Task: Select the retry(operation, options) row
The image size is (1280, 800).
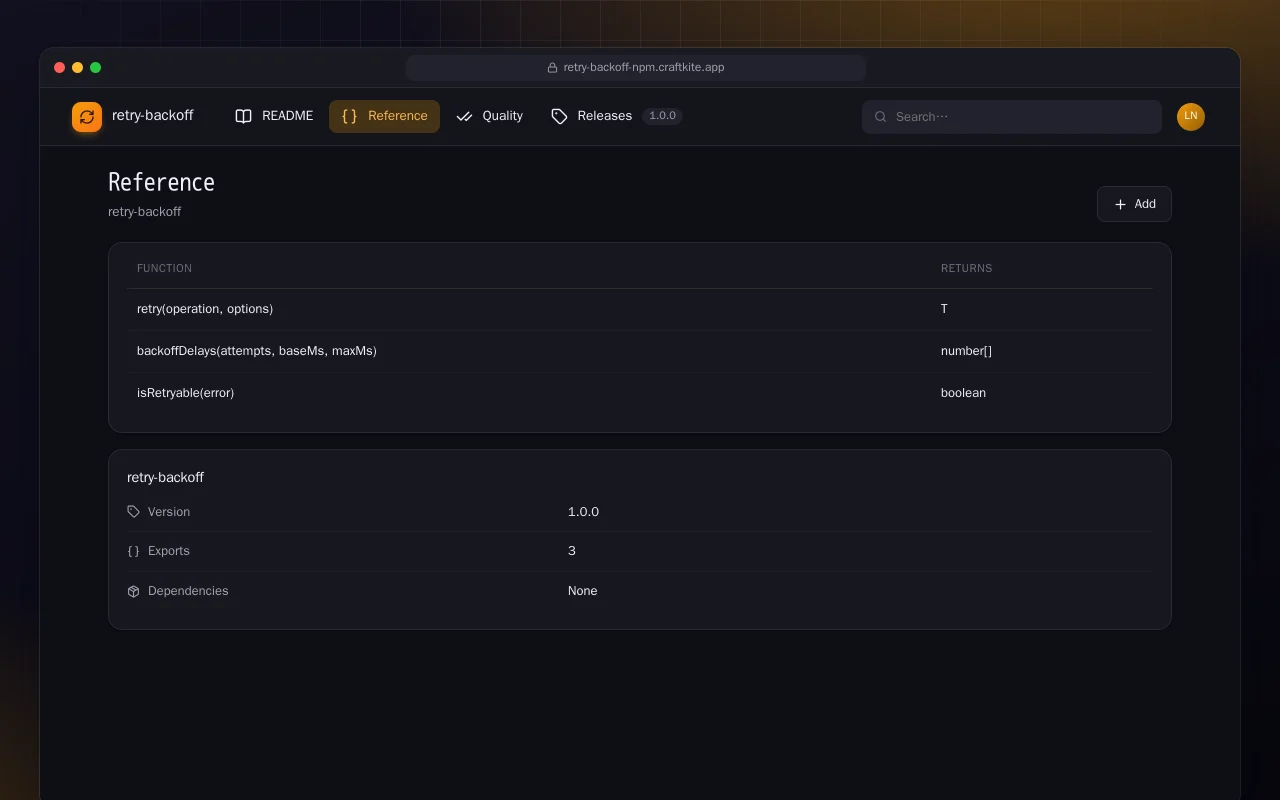Action: click(640, 309)
